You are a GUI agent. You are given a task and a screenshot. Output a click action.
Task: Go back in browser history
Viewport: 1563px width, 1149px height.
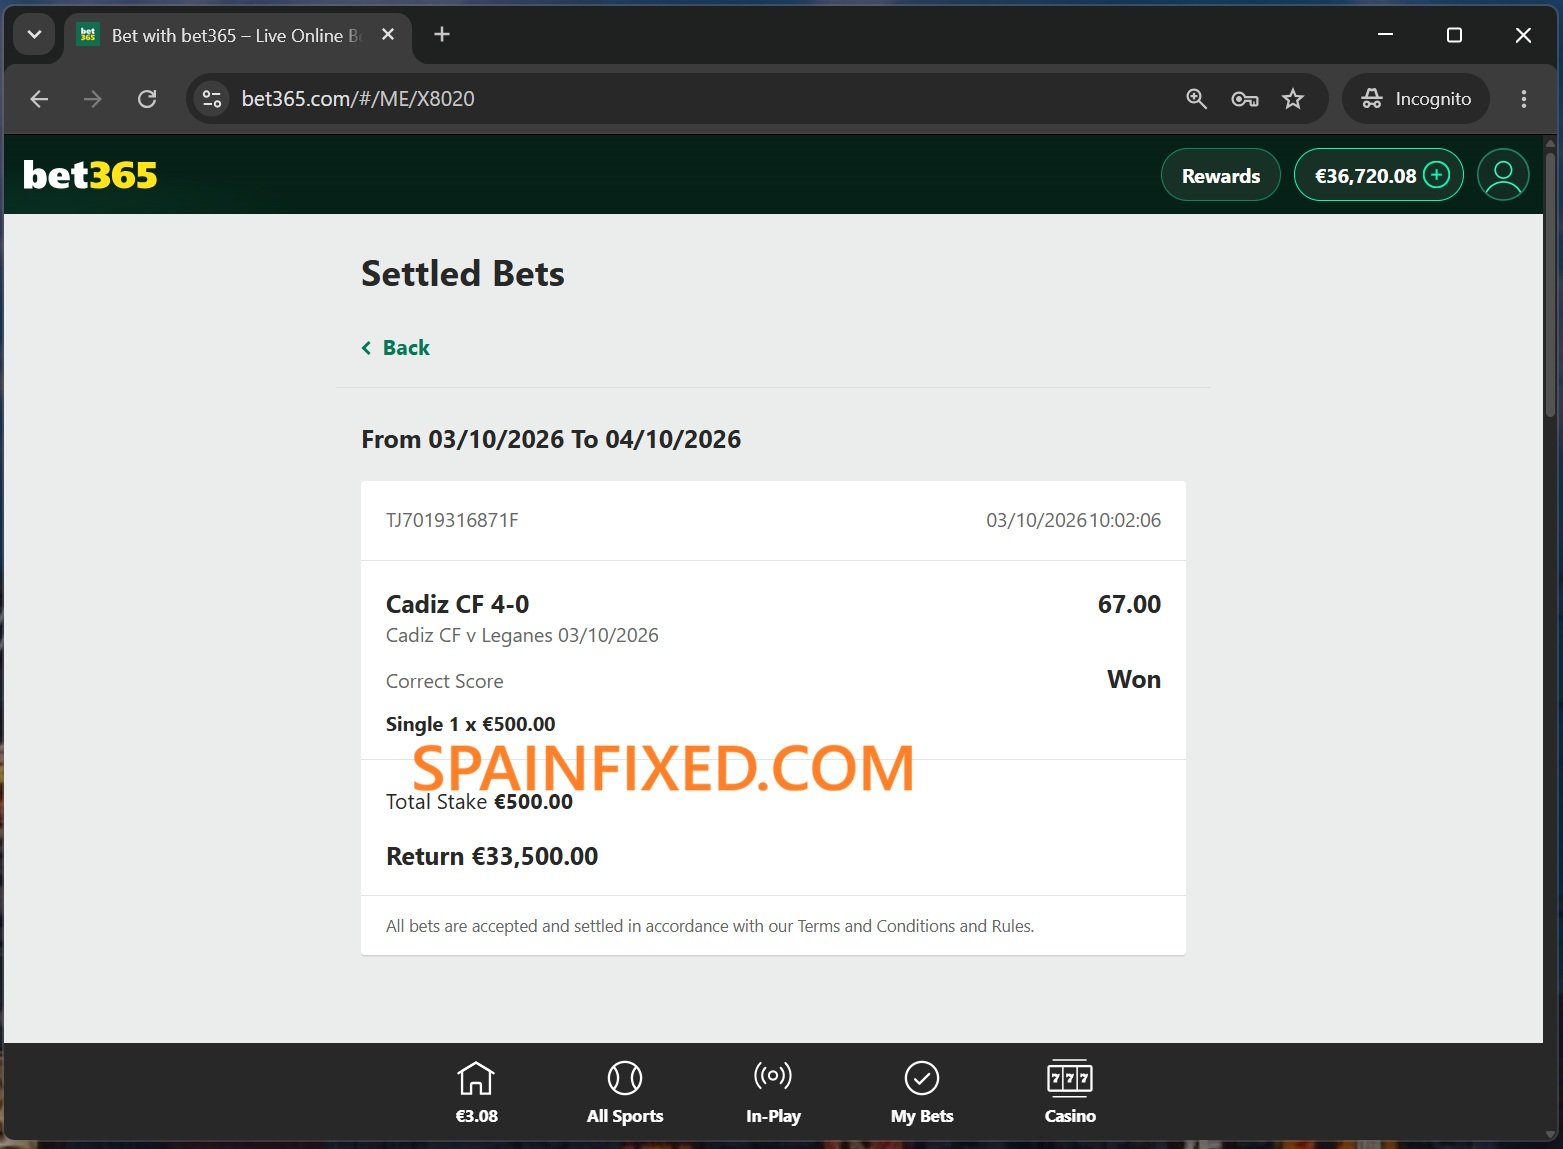[39, 99]
